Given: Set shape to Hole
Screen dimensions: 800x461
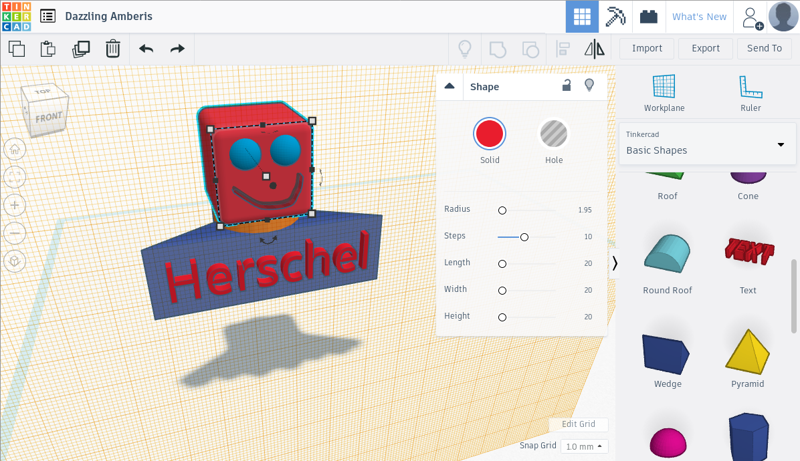Looking at the screenshot, I should pyautogui.click(x=553, y=133).
